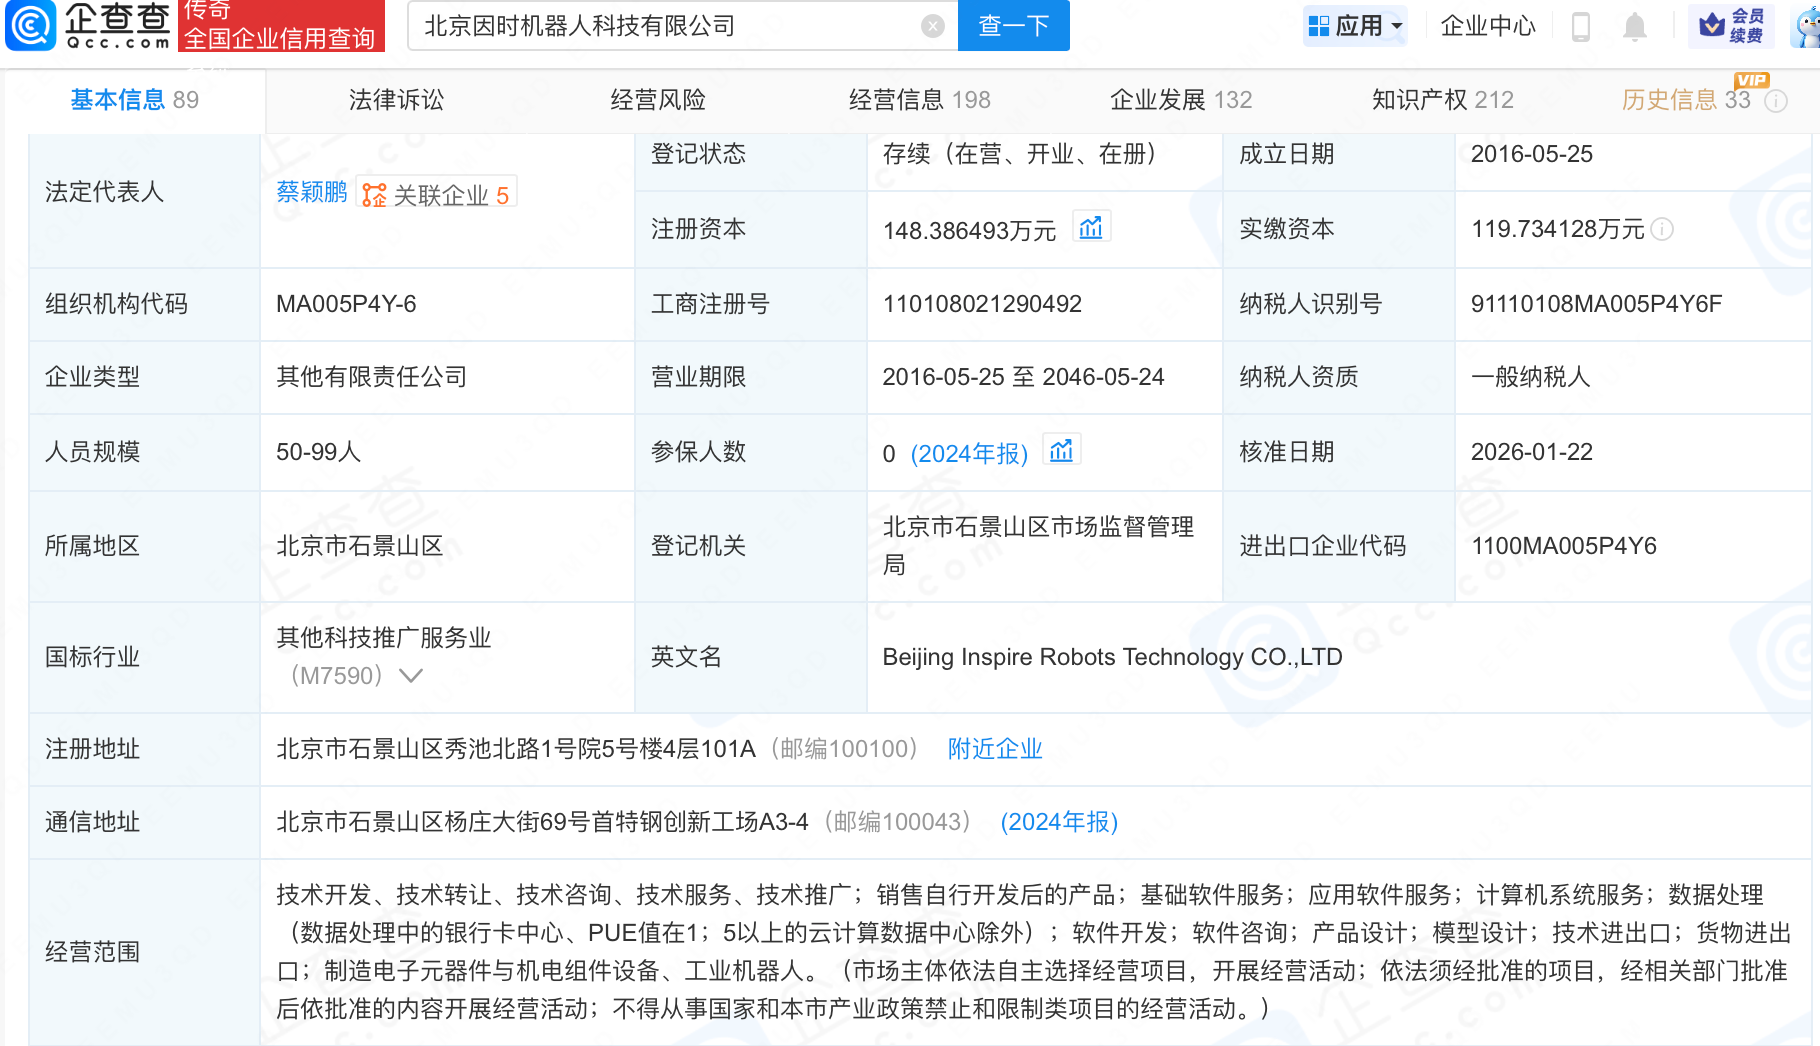Image resolution: width=1820 pixels, height=1046 pixels.
Task: Open the 经营风险 tab
Action: pyautogui.click(x=658, y=100)
